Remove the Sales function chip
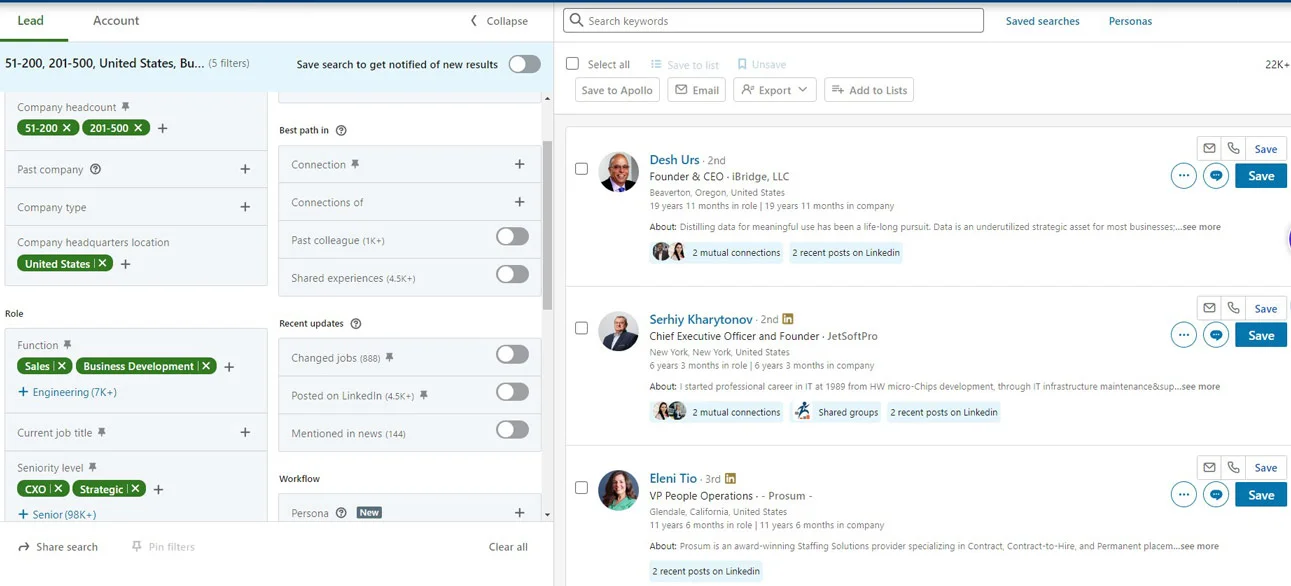1291x586 pixels. (62, 366)
